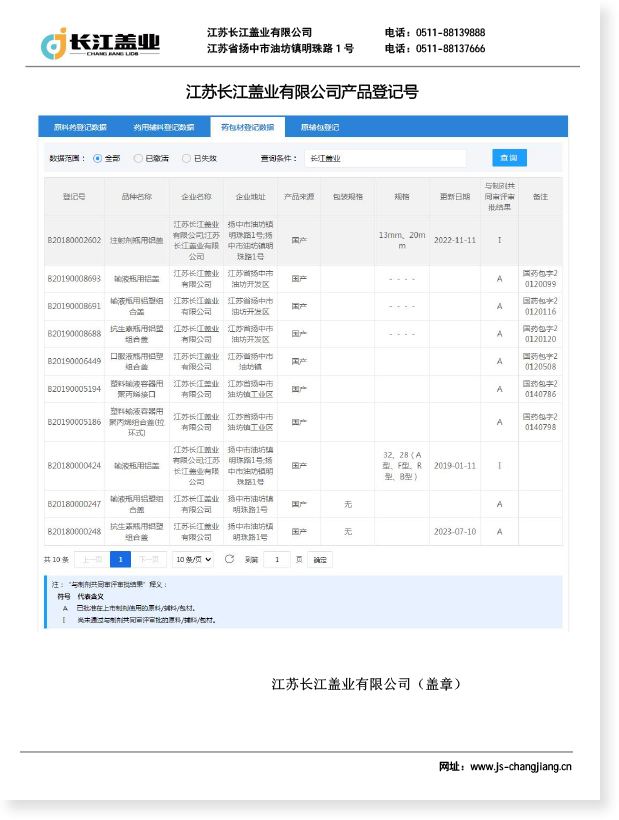619x820 pixels.
Task: Click registration number B20180000248
Action: tap(74, 531)
